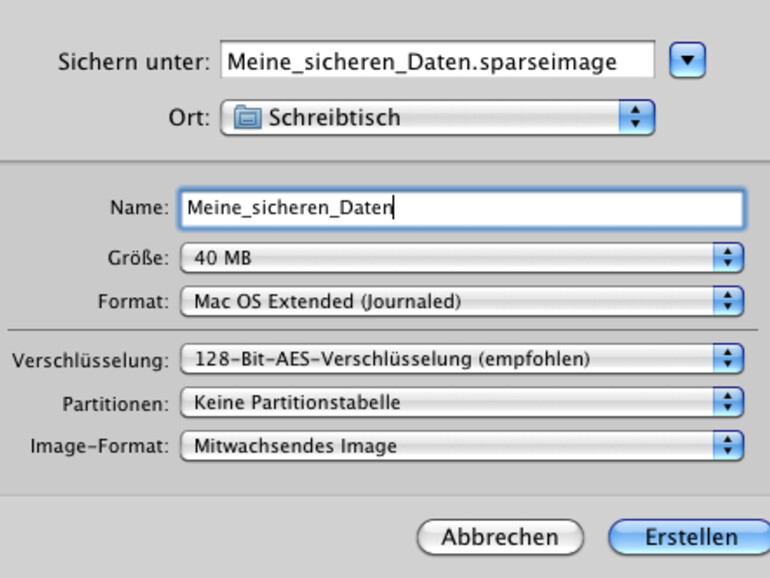The height and width of the screenshot is (578, 770).
Task: Open the Ort location dropdown showing Schreibtisch
Action: 436,118
